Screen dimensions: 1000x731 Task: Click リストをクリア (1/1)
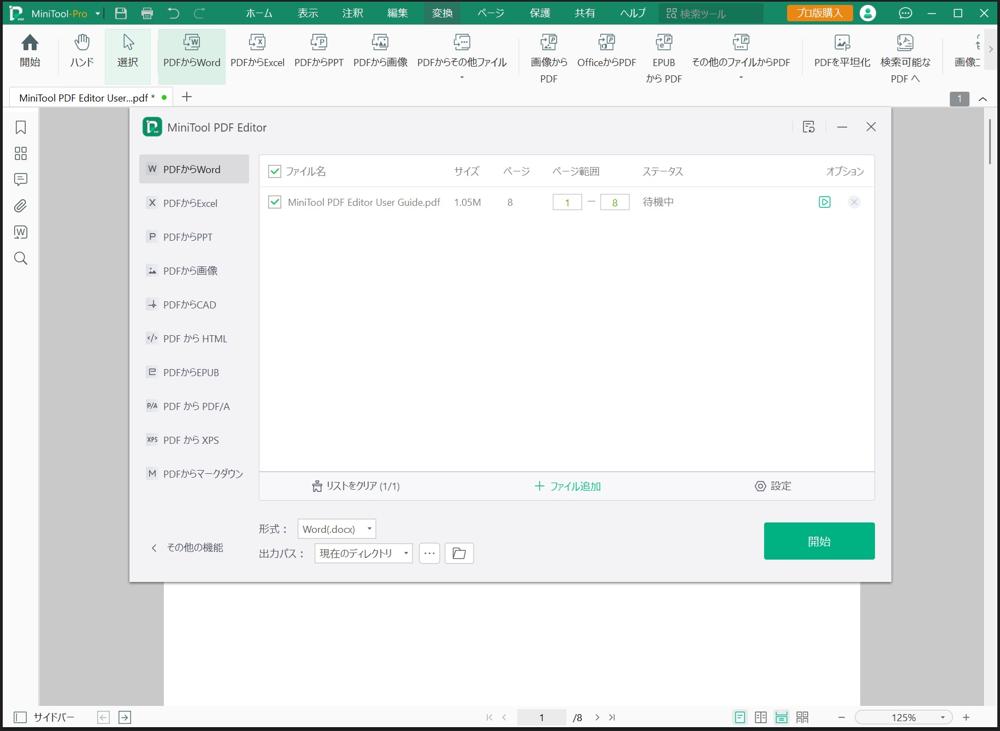(356, 486)
